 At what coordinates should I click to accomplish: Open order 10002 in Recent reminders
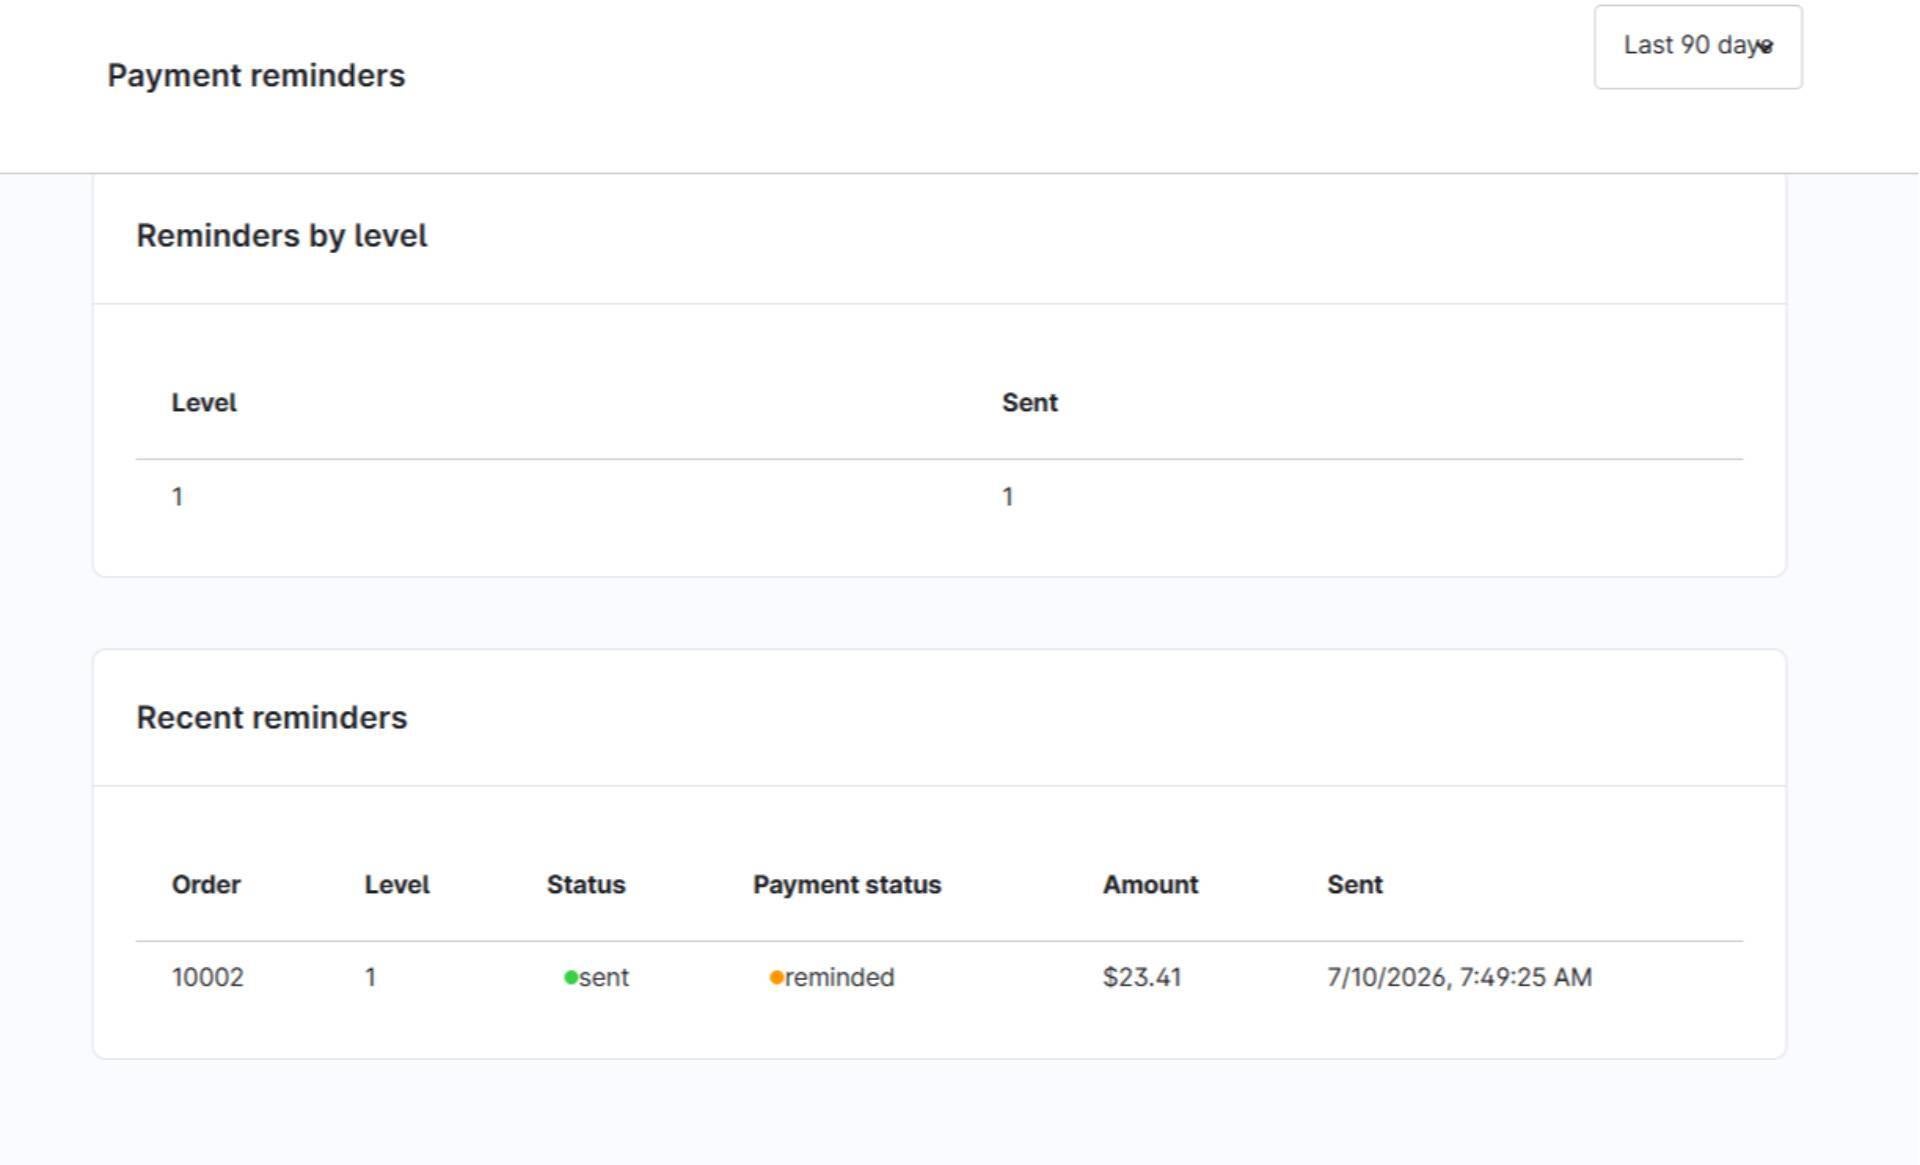point(208,978)
